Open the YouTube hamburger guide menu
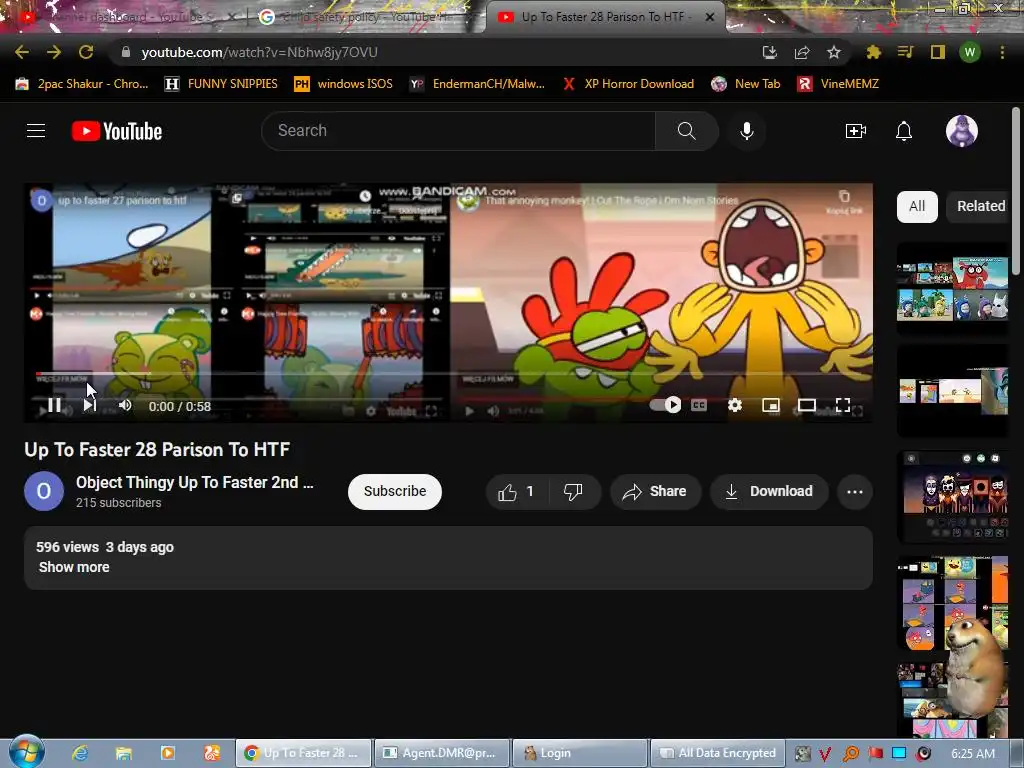Image resolution: width=1024 pixels, height=768 pixels. click(x=36, y=131)
